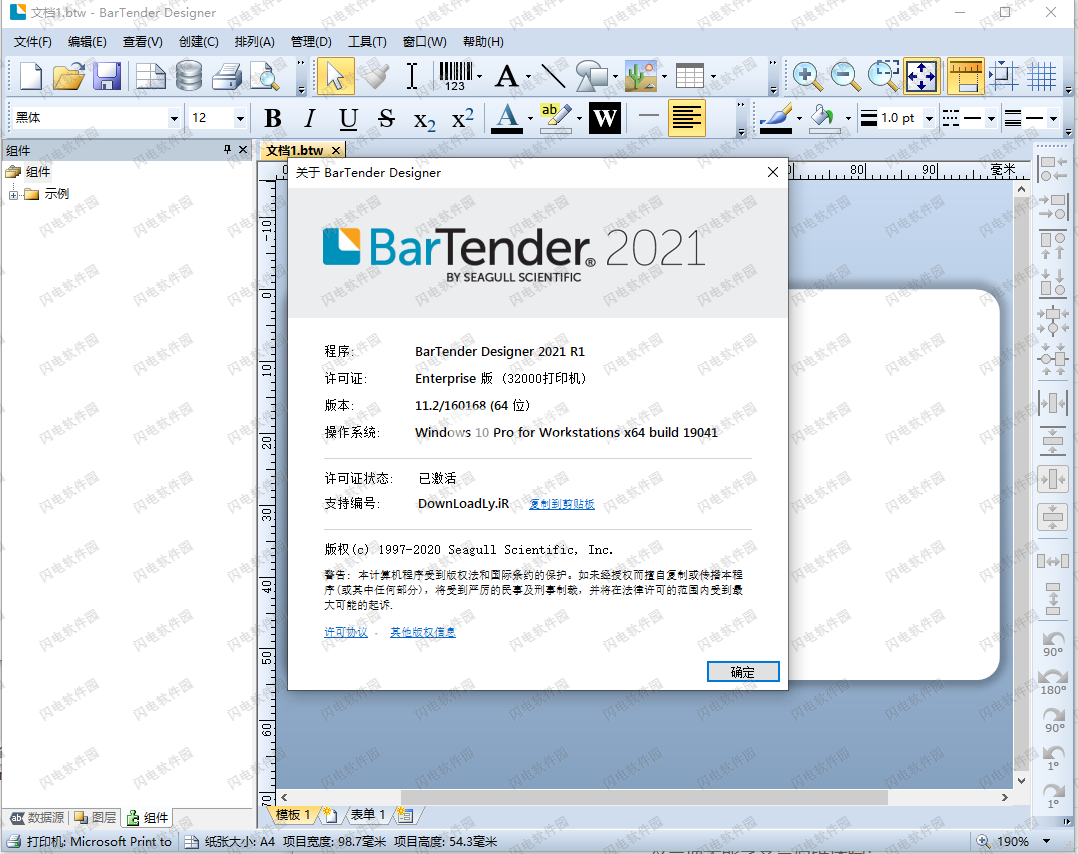Screen dimensions: 1078x854
Task: Open the font name dropdown showing 黑体
Action: click(175, 118)
